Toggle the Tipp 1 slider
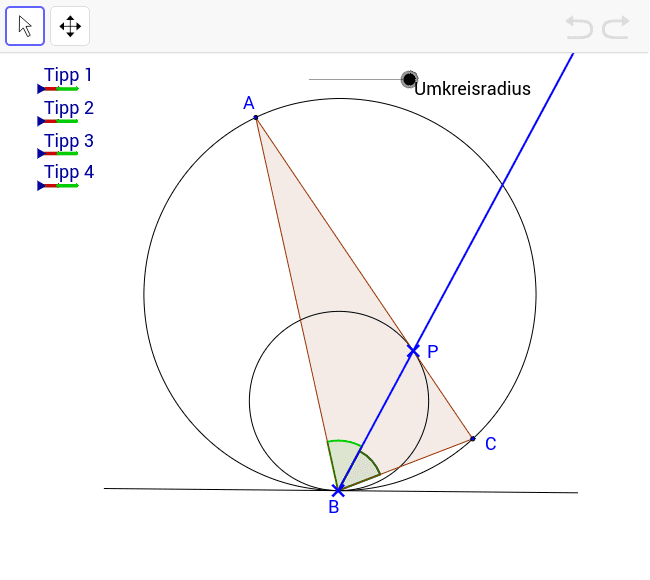This screenshot has height=580, width=650. pyautogui.click(x=58, y=88)
